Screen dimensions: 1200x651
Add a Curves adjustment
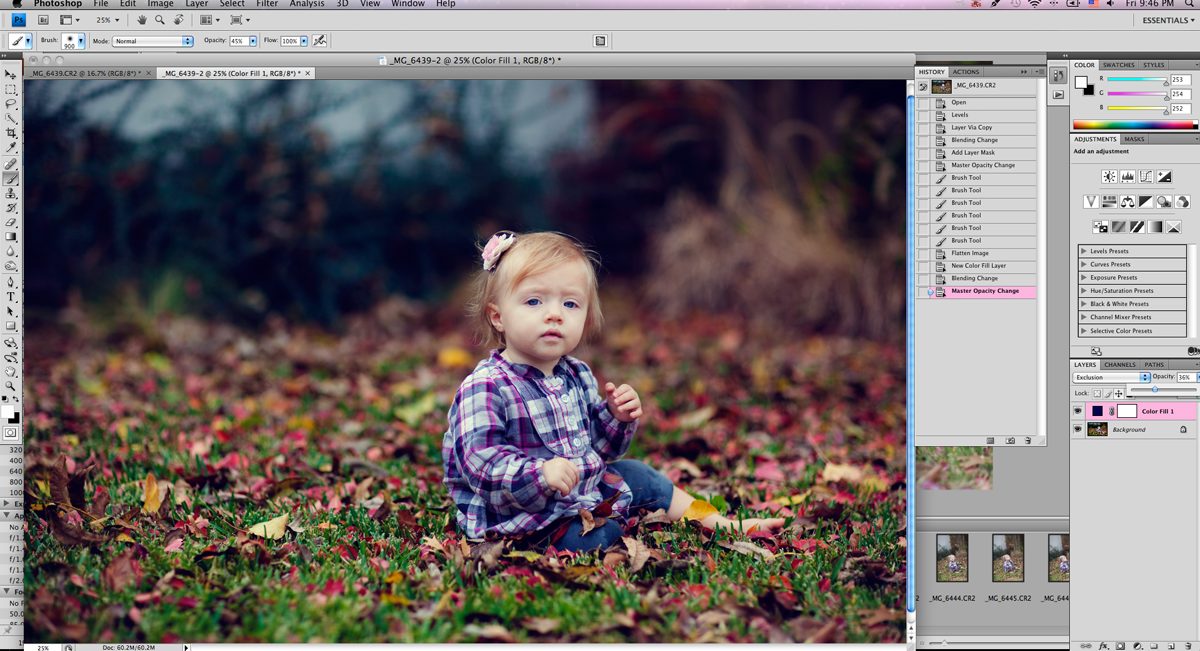point(1146,176)
